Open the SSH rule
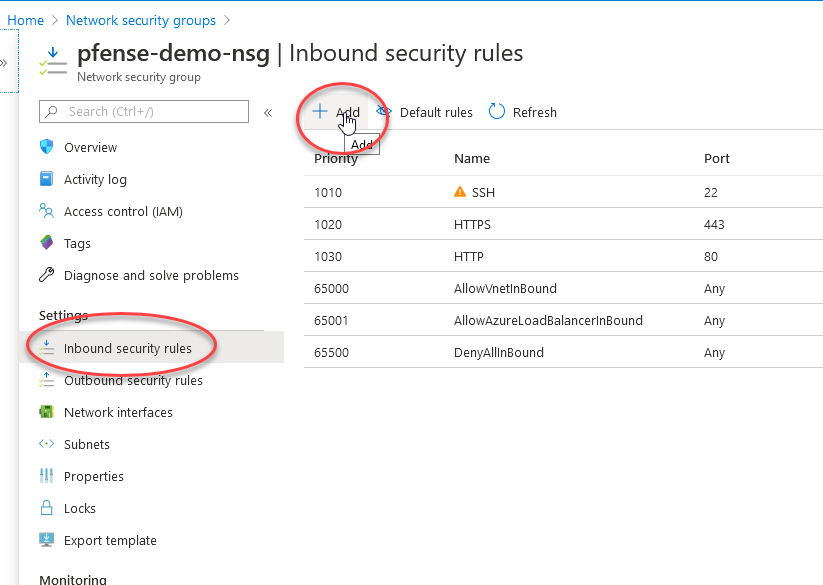Screen dimensions: 823x585 (483, 193)
